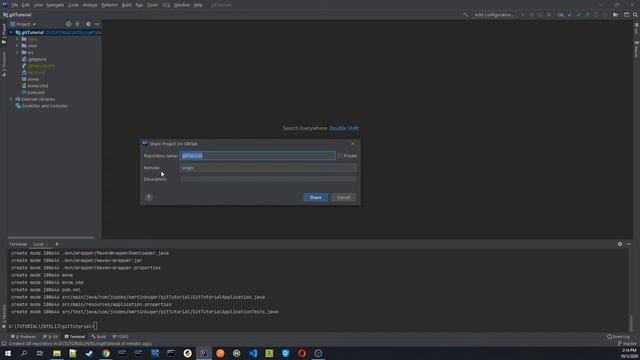640x360 pixels.
Task: Open the Build menu
Action: point(127,5)
